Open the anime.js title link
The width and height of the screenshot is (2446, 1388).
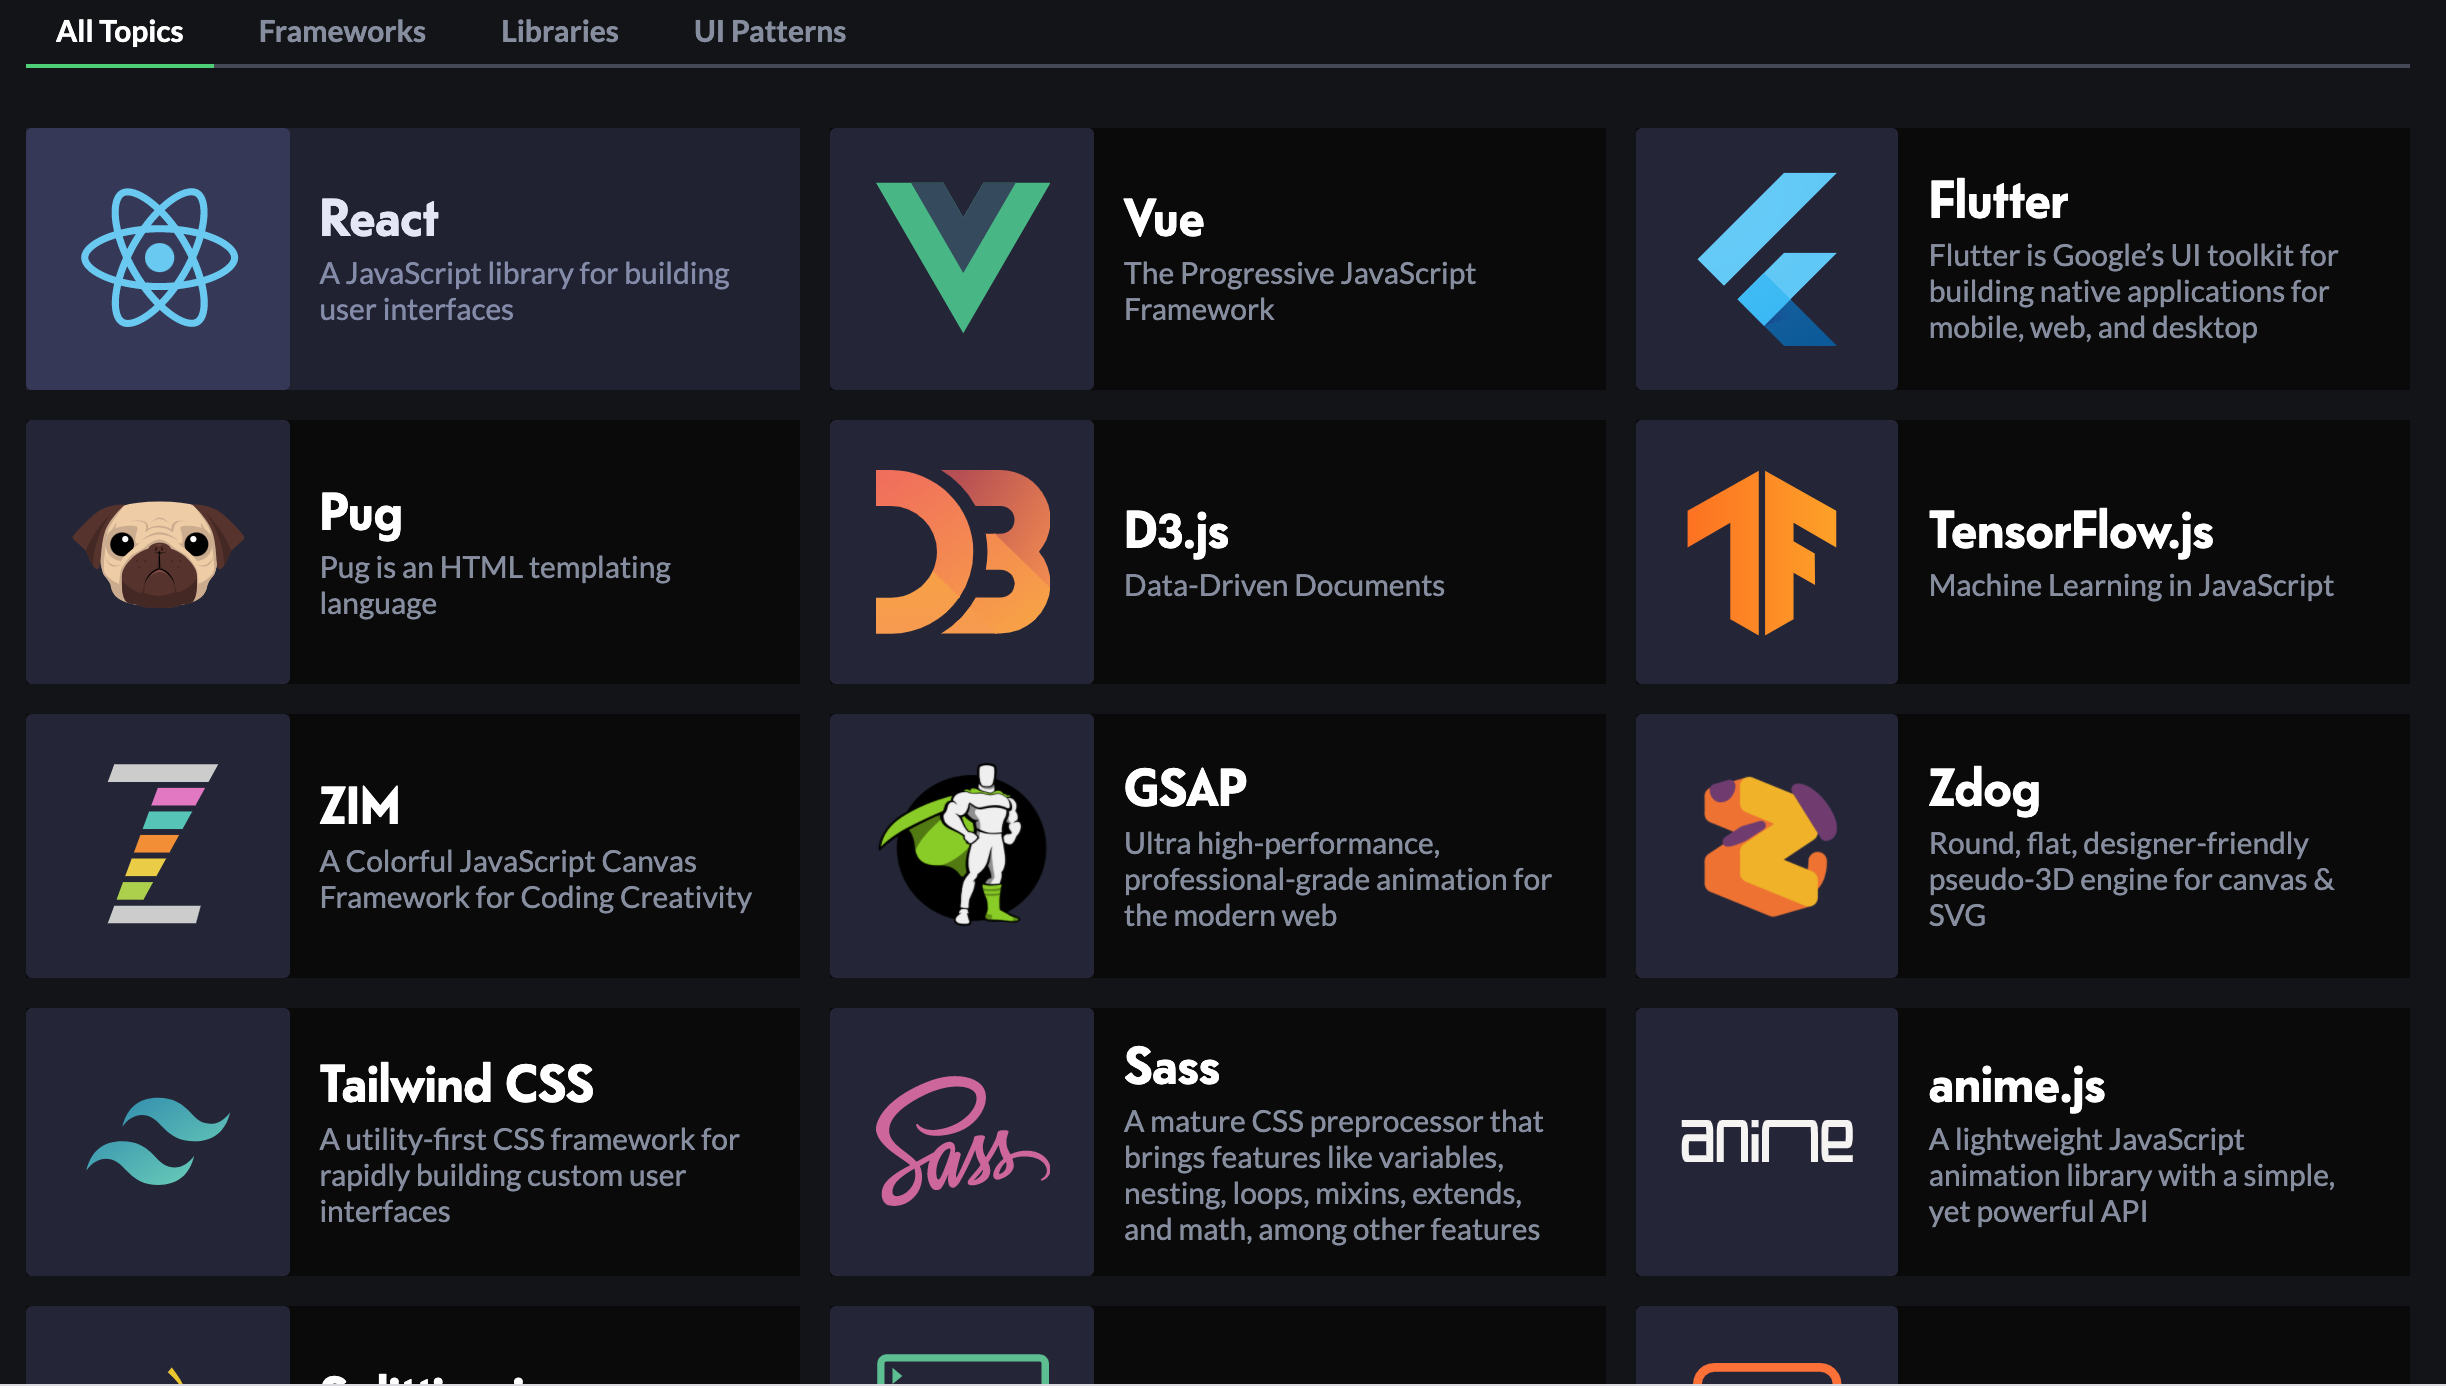coord(2016,1086)
